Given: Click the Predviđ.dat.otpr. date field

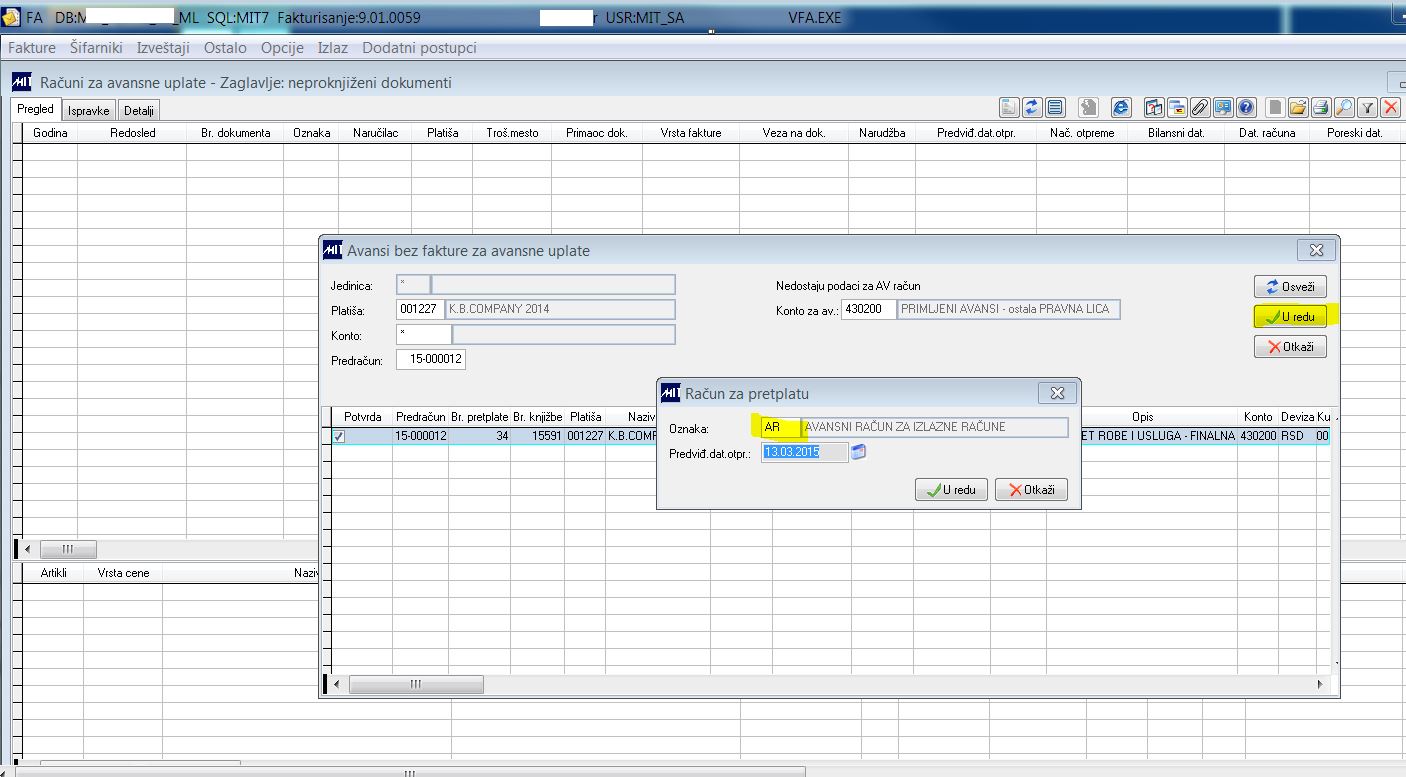Looking at the screenshot, I should coord(805,452).
